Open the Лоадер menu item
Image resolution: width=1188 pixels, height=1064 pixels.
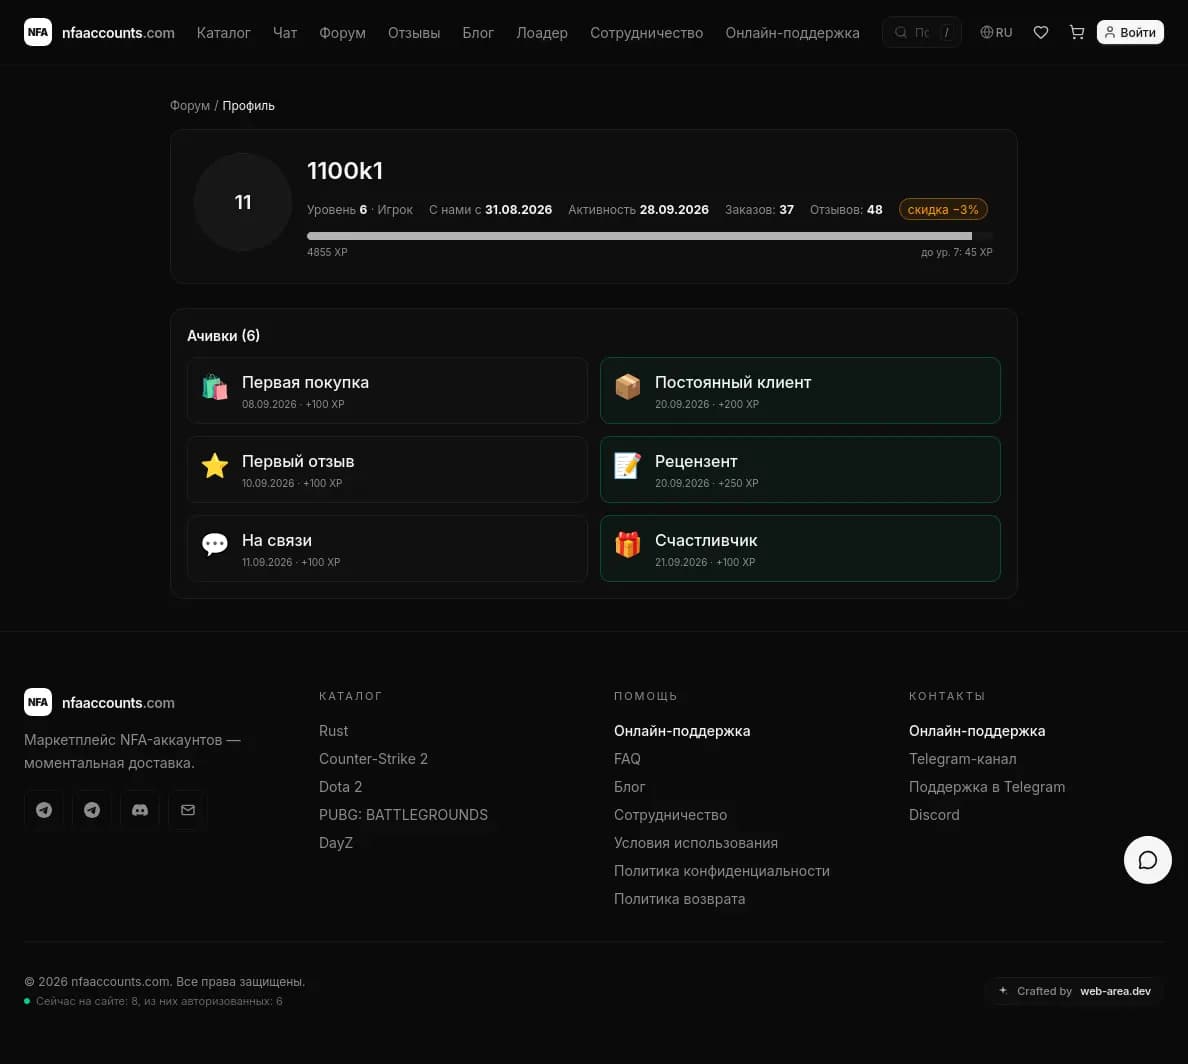[x=542, y=33]
